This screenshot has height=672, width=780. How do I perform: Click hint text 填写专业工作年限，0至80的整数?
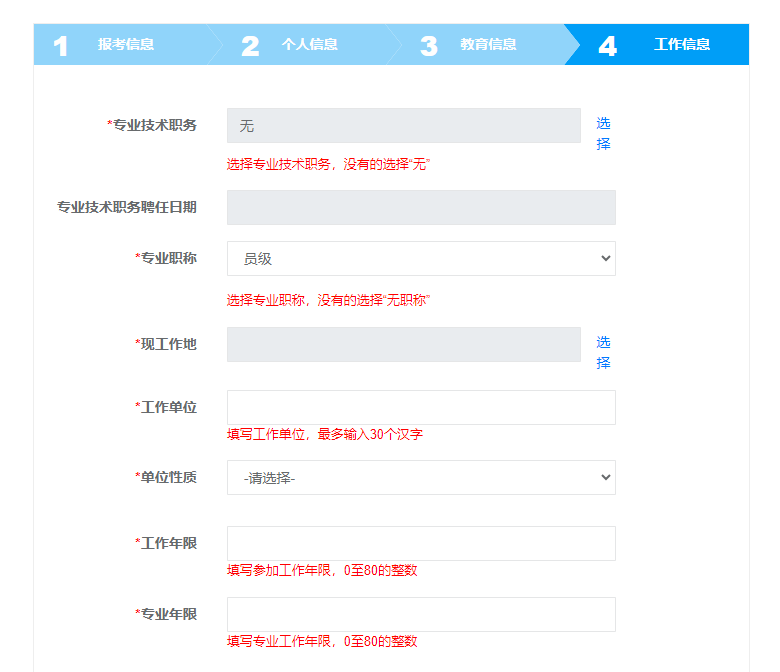click(322, 641)
